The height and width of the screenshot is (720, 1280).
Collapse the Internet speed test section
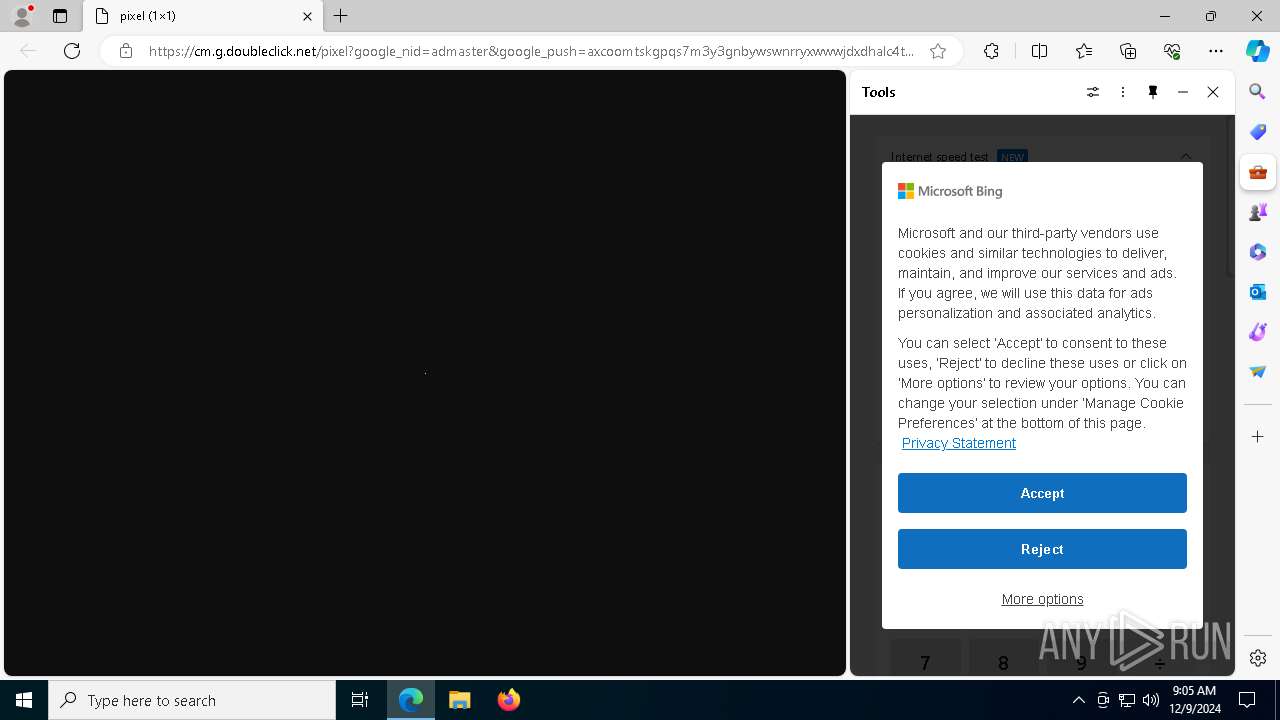pos(1186,156)
